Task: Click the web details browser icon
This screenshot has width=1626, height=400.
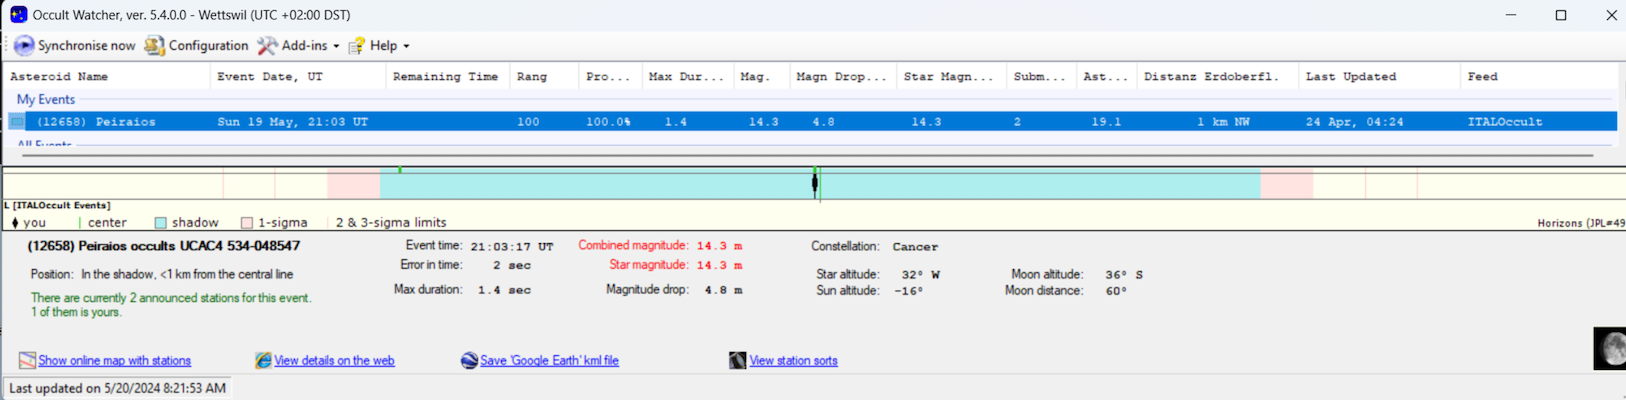Action: click(263, 361)
